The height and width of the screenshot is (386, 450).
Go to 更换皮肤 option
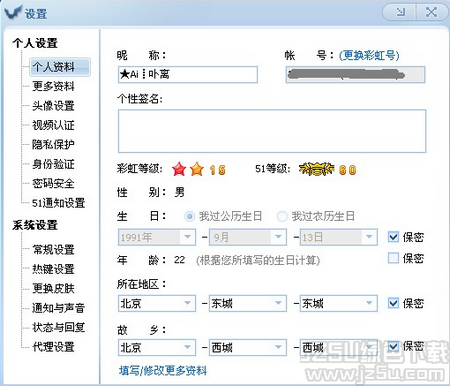click(x=53, y=288)
